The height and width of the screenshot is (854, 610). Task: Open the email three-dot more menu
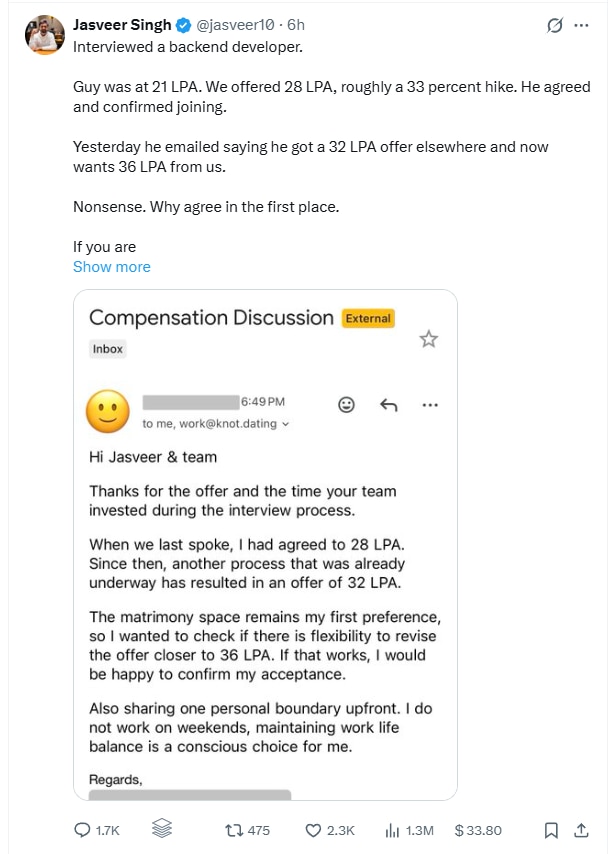(430, 404)
